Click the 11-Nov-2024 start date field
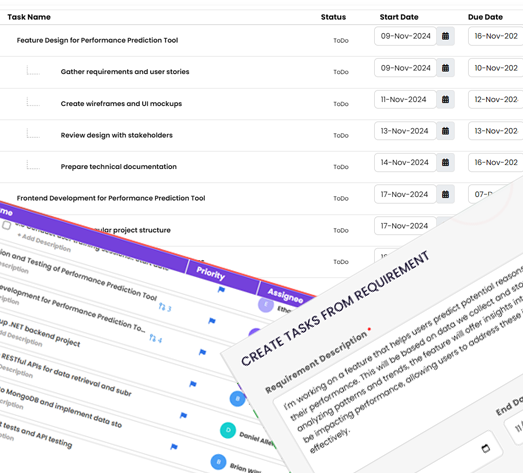This screenshot has width=523, height=473. pos(405,99)
